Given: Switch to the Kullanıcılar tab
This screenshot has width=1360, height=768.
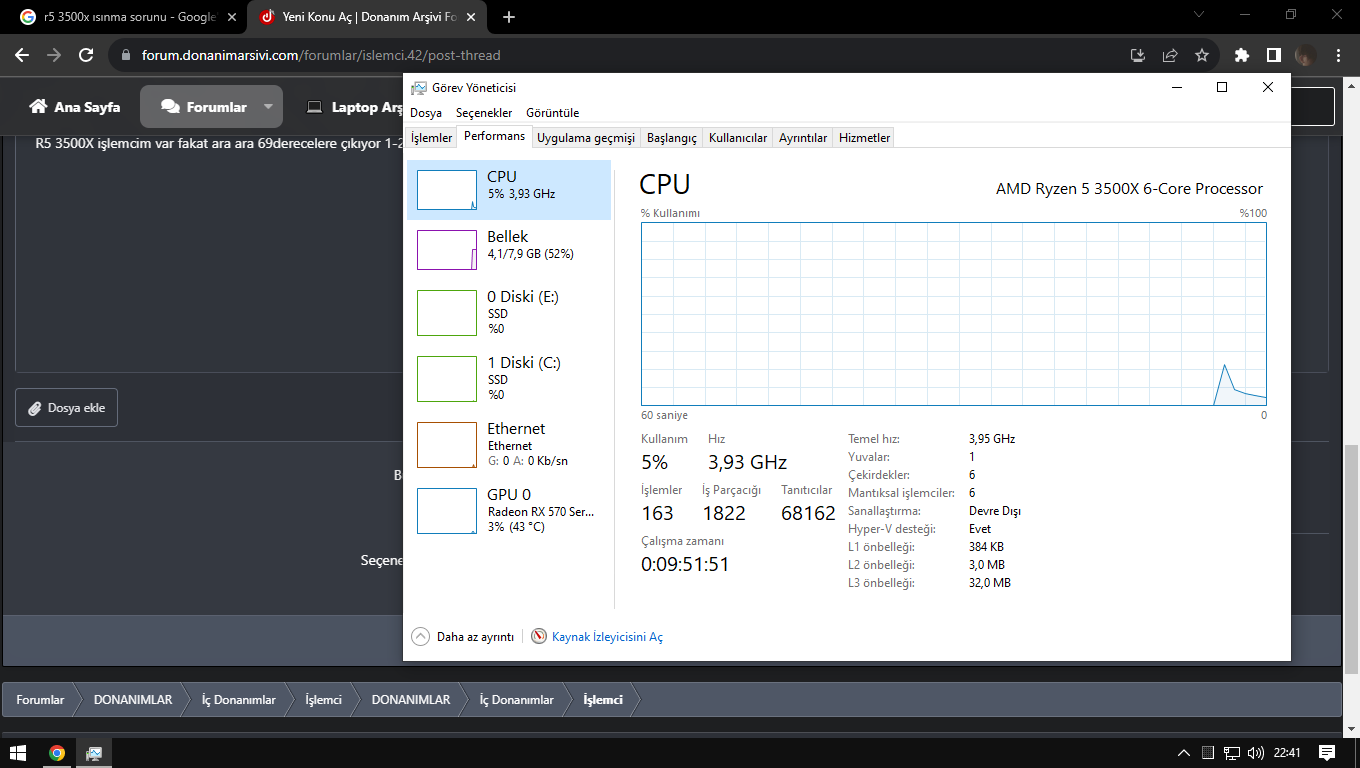Looking at the screenshot, I should tap(738, 138).
